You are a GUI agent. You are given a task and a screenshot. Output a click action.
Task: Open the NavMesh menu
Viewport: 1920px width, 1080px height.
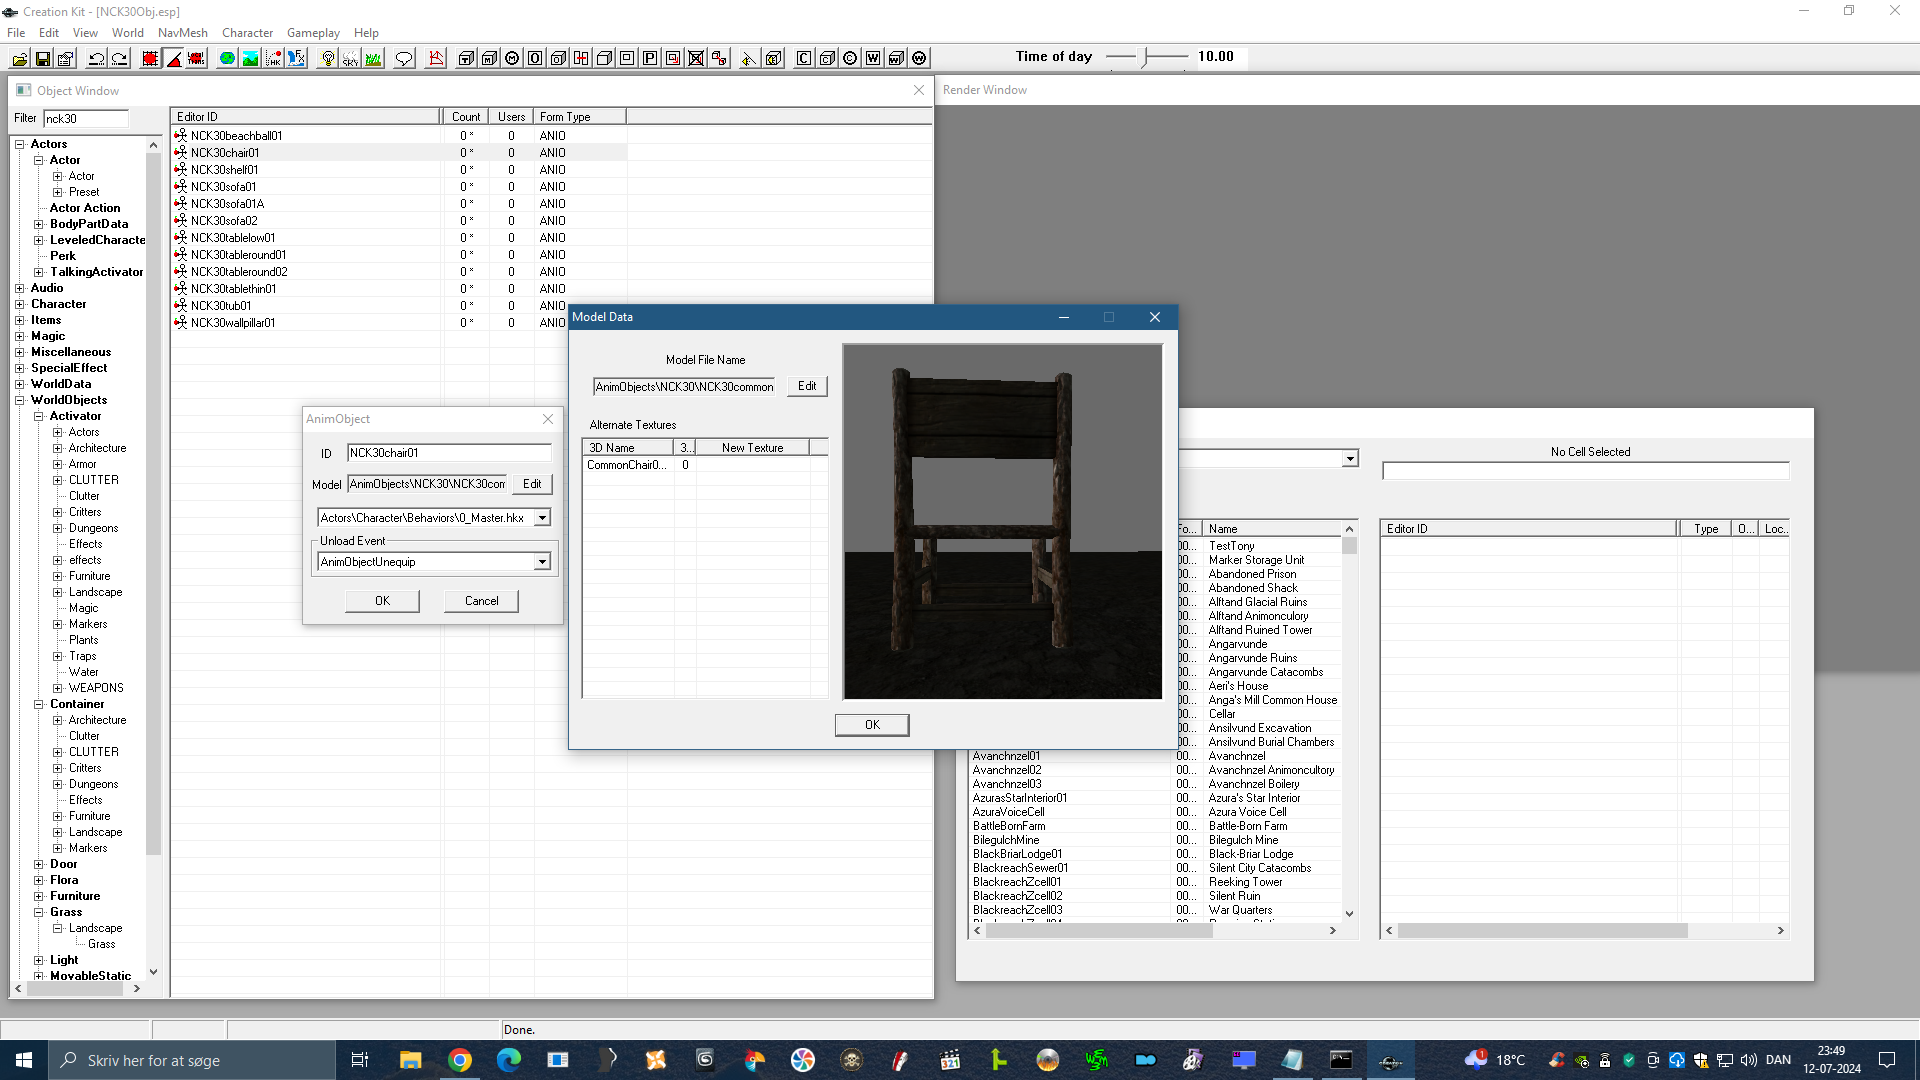pos(183,32)
